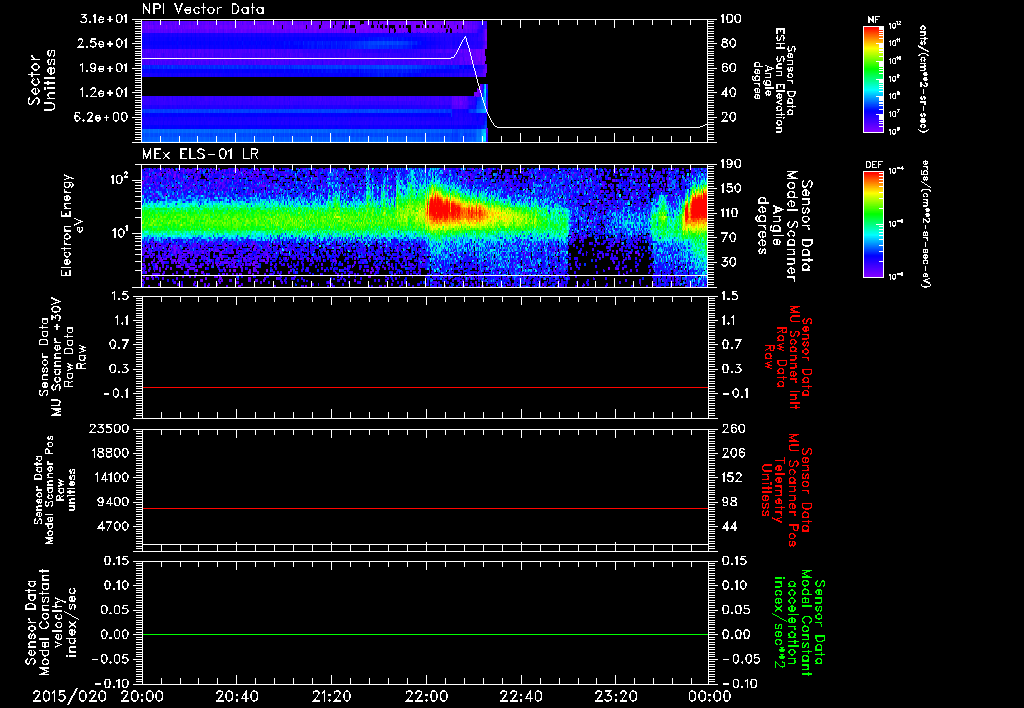Click the NF rainbow color bar
This screenshot has height=708, width=1024.
[x=873, y=79]
